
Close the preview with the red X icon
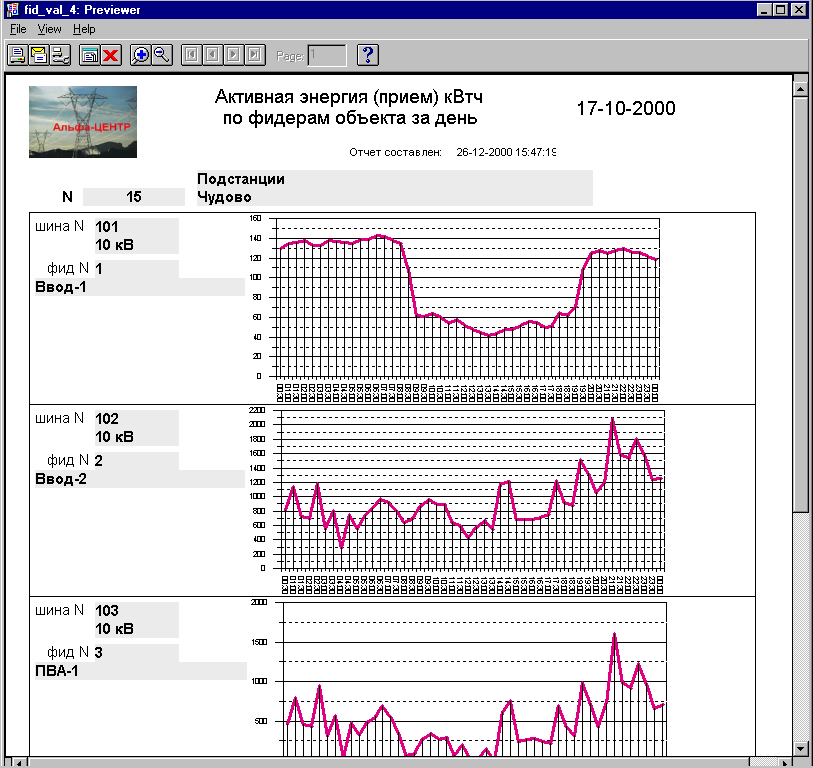111,55
